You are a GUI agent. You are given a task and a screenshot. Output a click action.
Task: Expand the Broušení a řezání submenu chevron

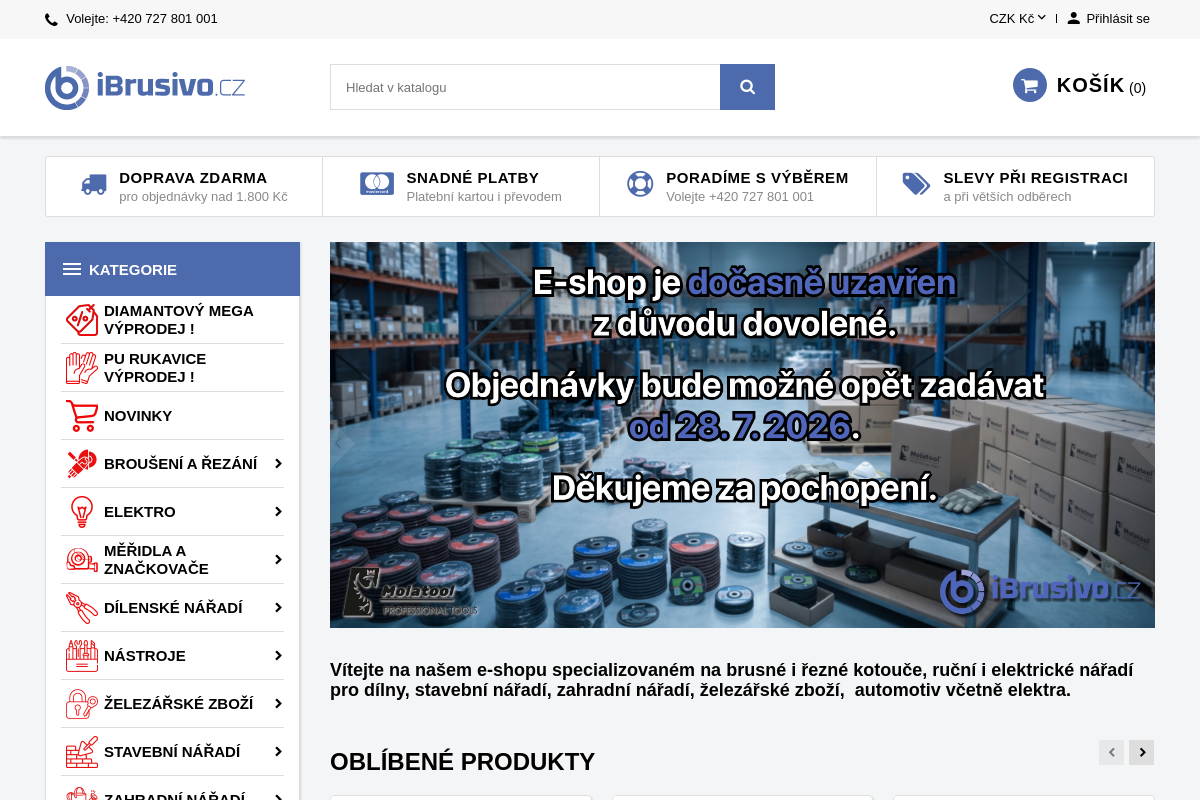pos(278,464)
